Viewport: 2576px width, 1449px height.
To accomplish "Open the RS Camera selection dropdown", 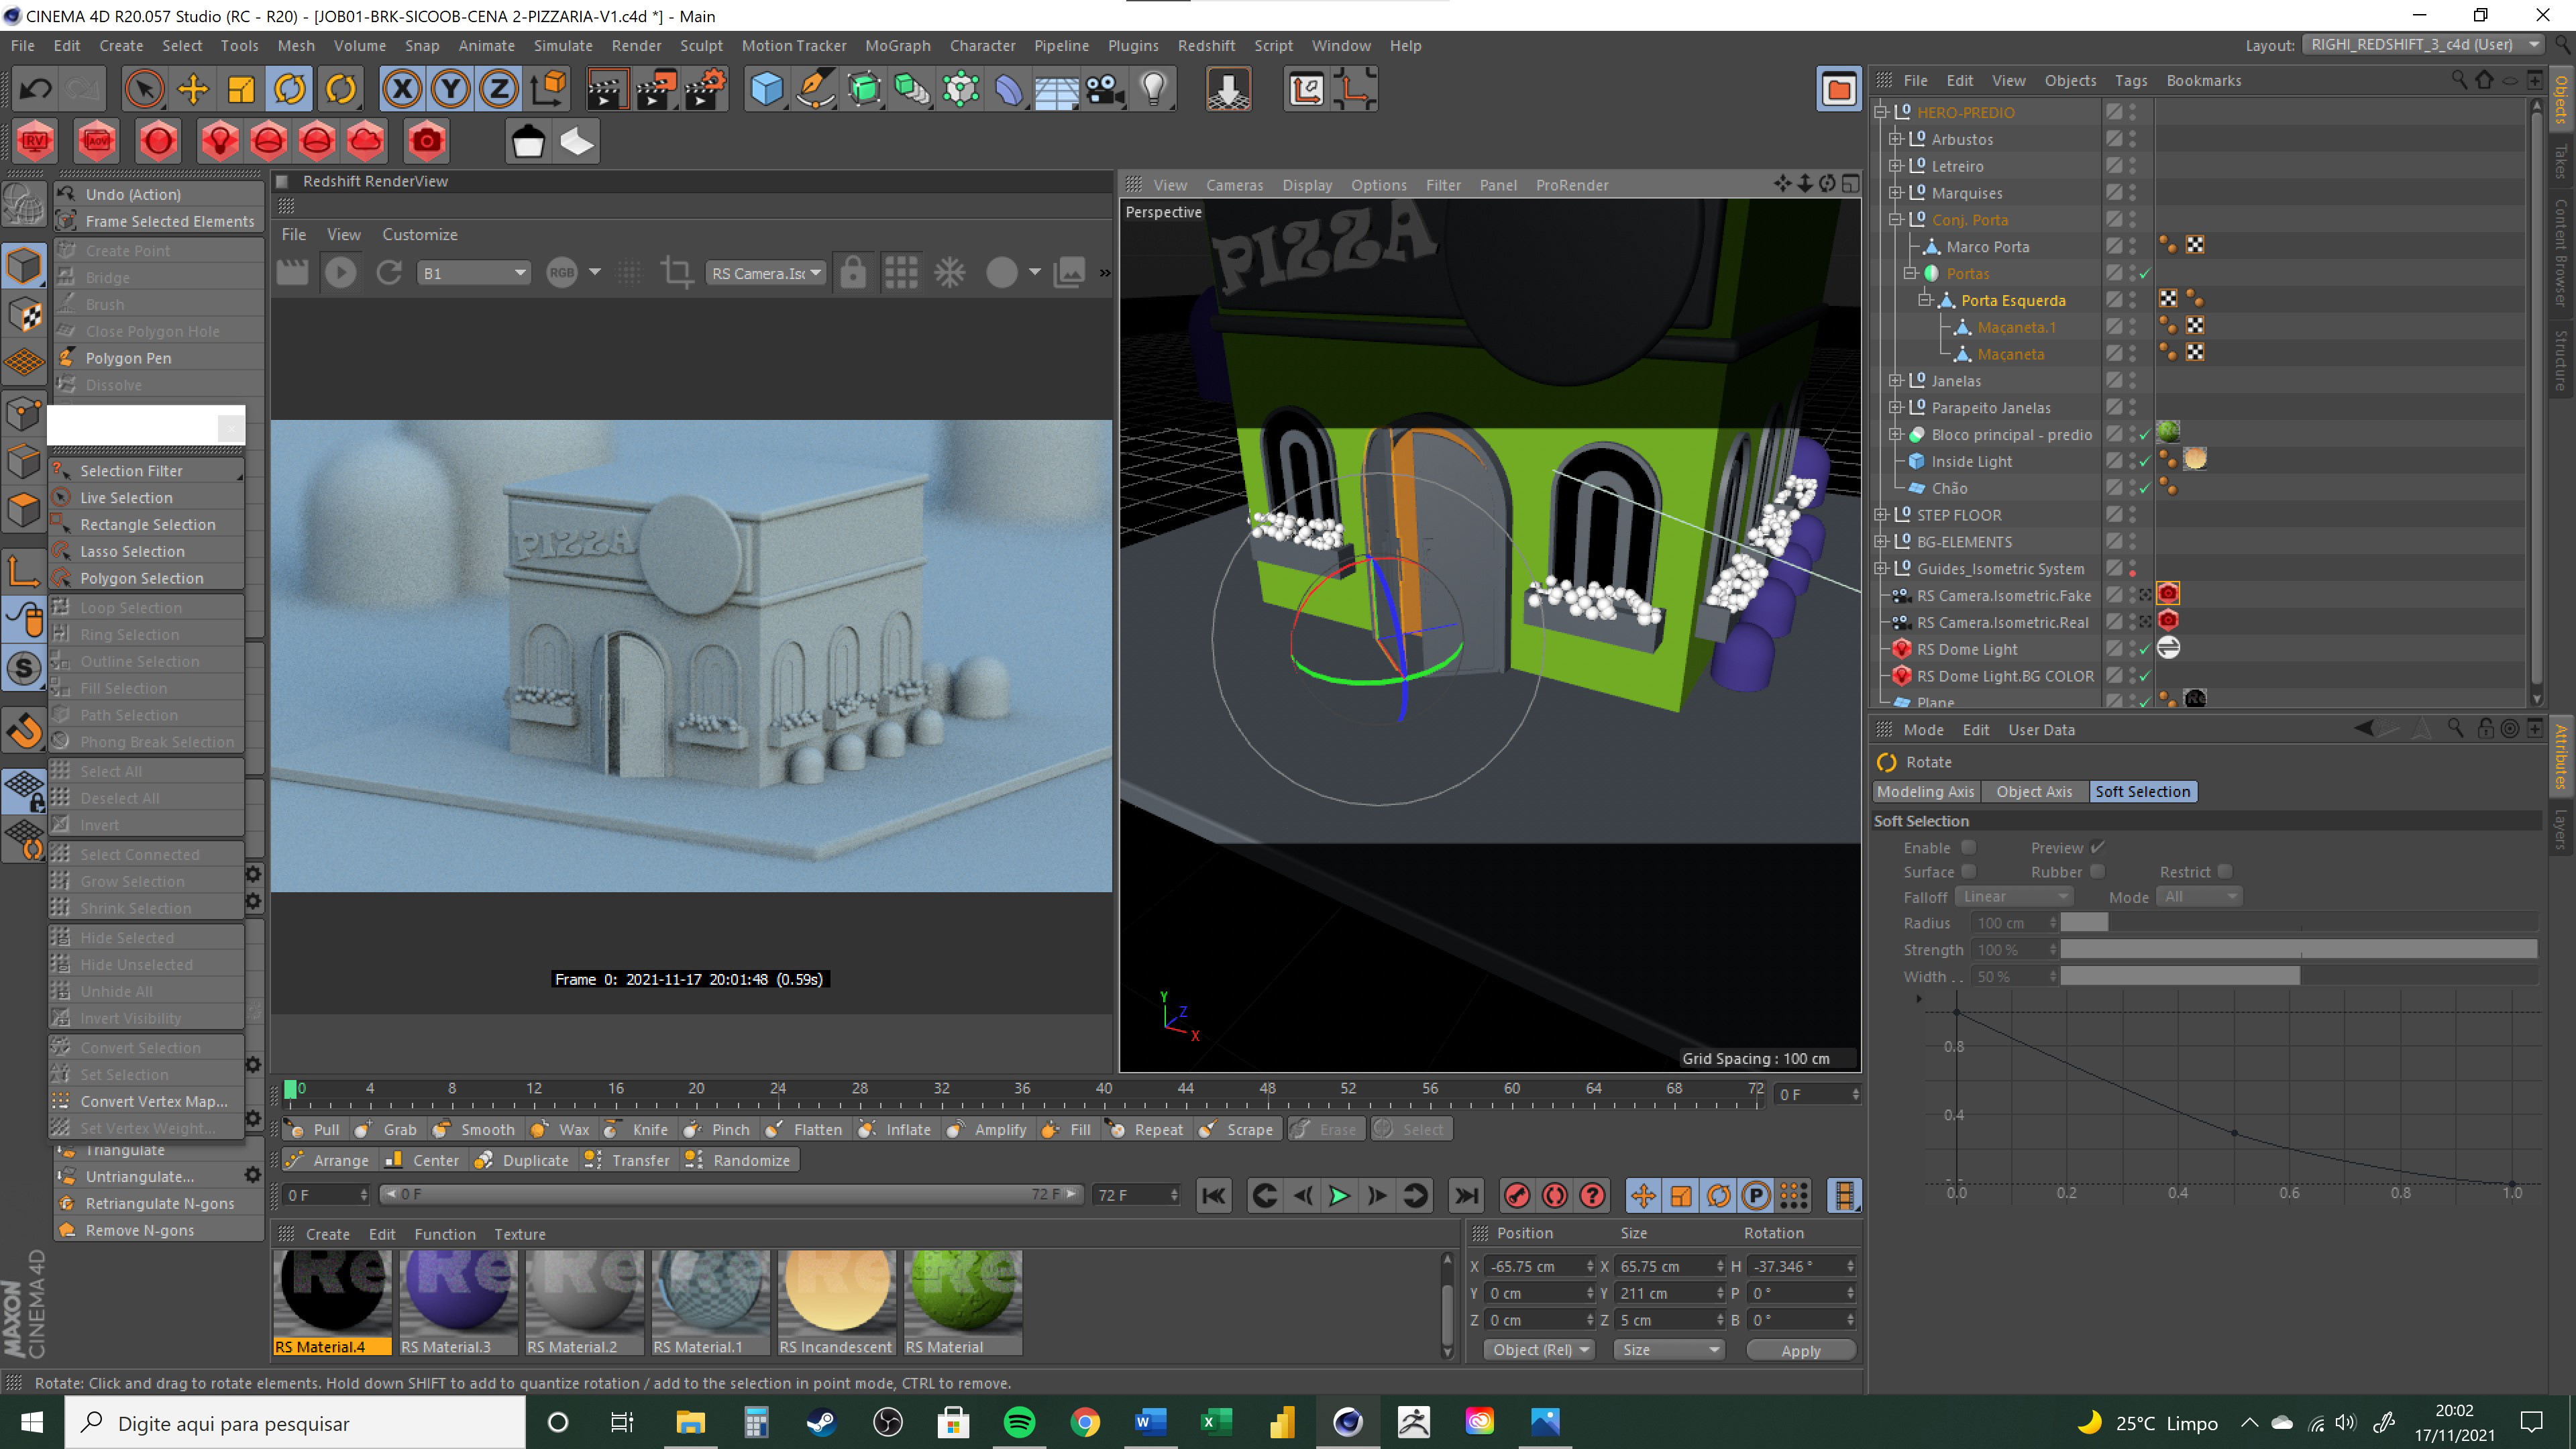I will pos(766,272).
